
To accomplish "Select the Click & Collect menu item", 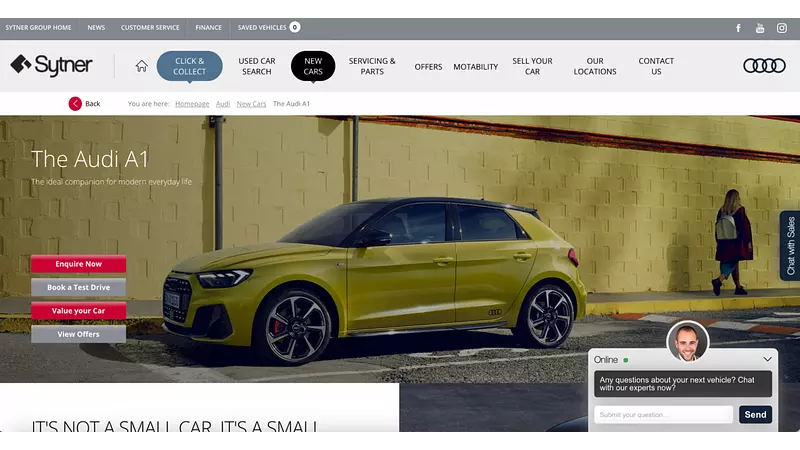I will pyautogui.click(x=189, y=66).
